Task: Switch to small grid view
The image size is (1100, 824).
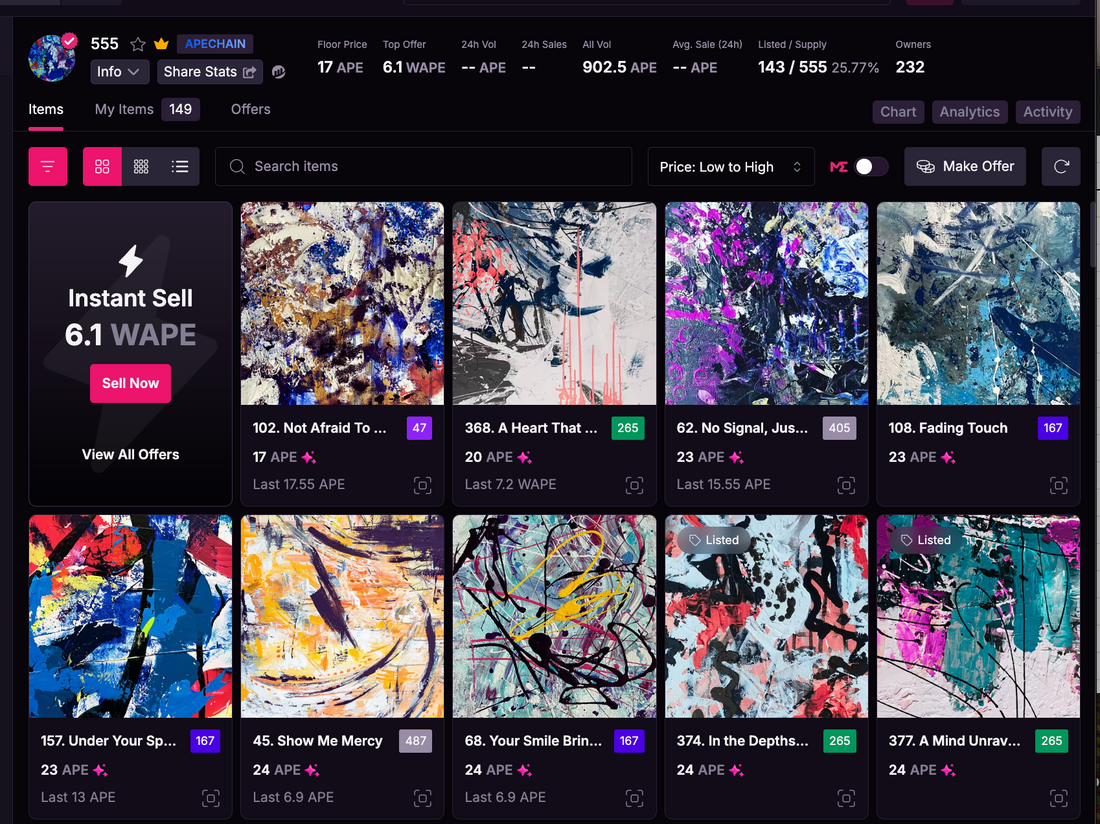Action: 141,167
